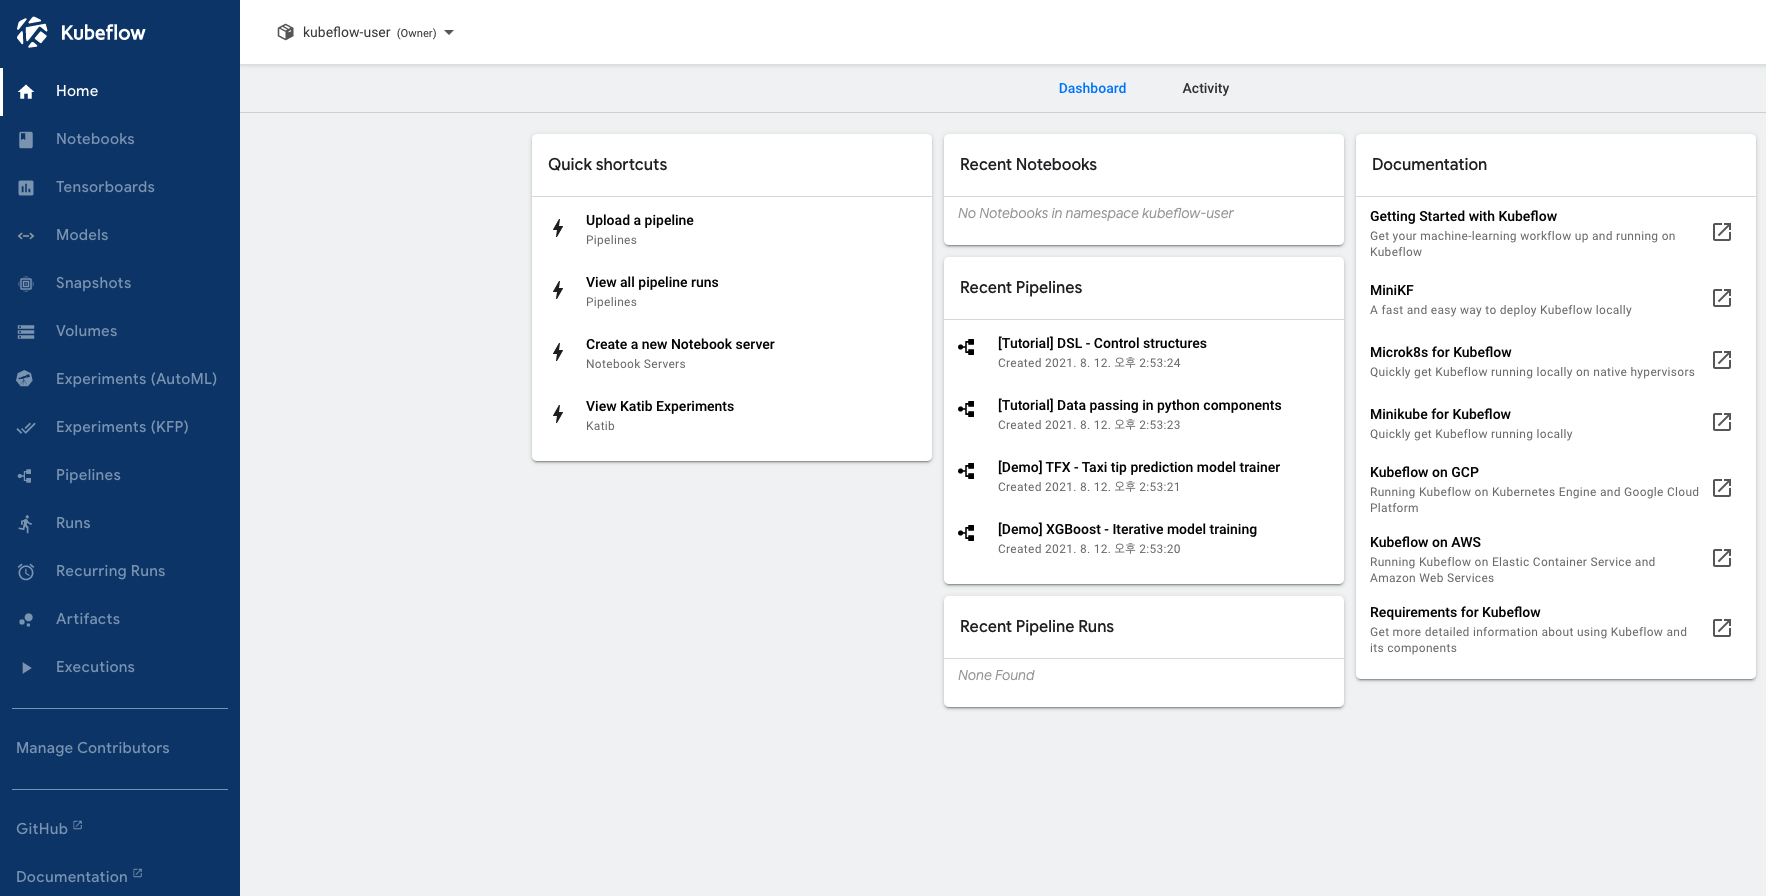The image size is (1766, 896).
Task: Click the Models arrows icon
Action: click(x=26, y=235)
